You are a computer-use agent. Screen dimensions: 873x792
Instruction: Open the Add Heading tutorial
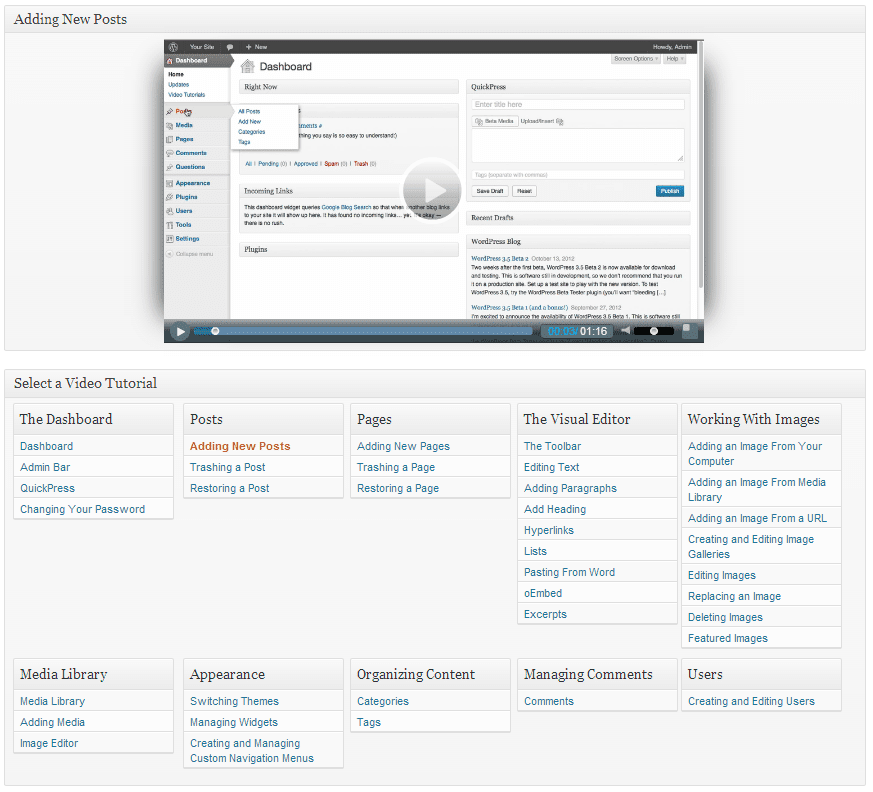(555, 510)
